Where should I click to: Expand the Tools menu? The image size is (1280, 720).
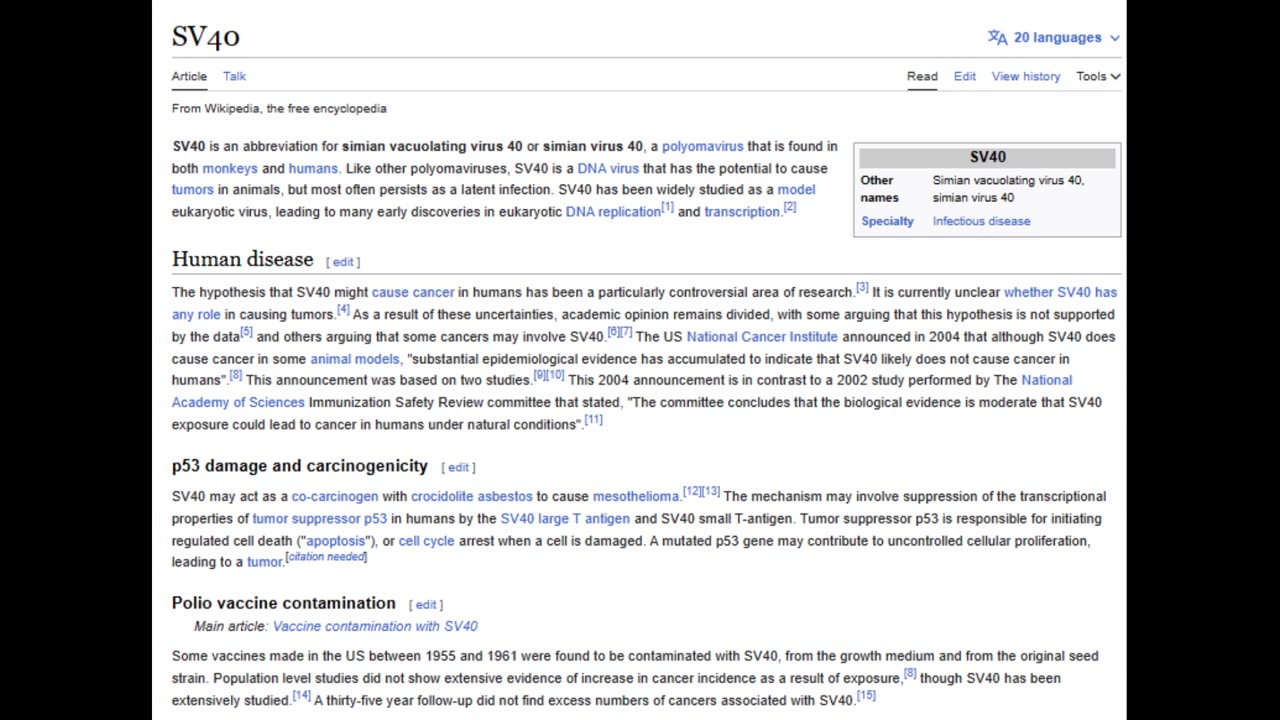(x=1098, y=76)
